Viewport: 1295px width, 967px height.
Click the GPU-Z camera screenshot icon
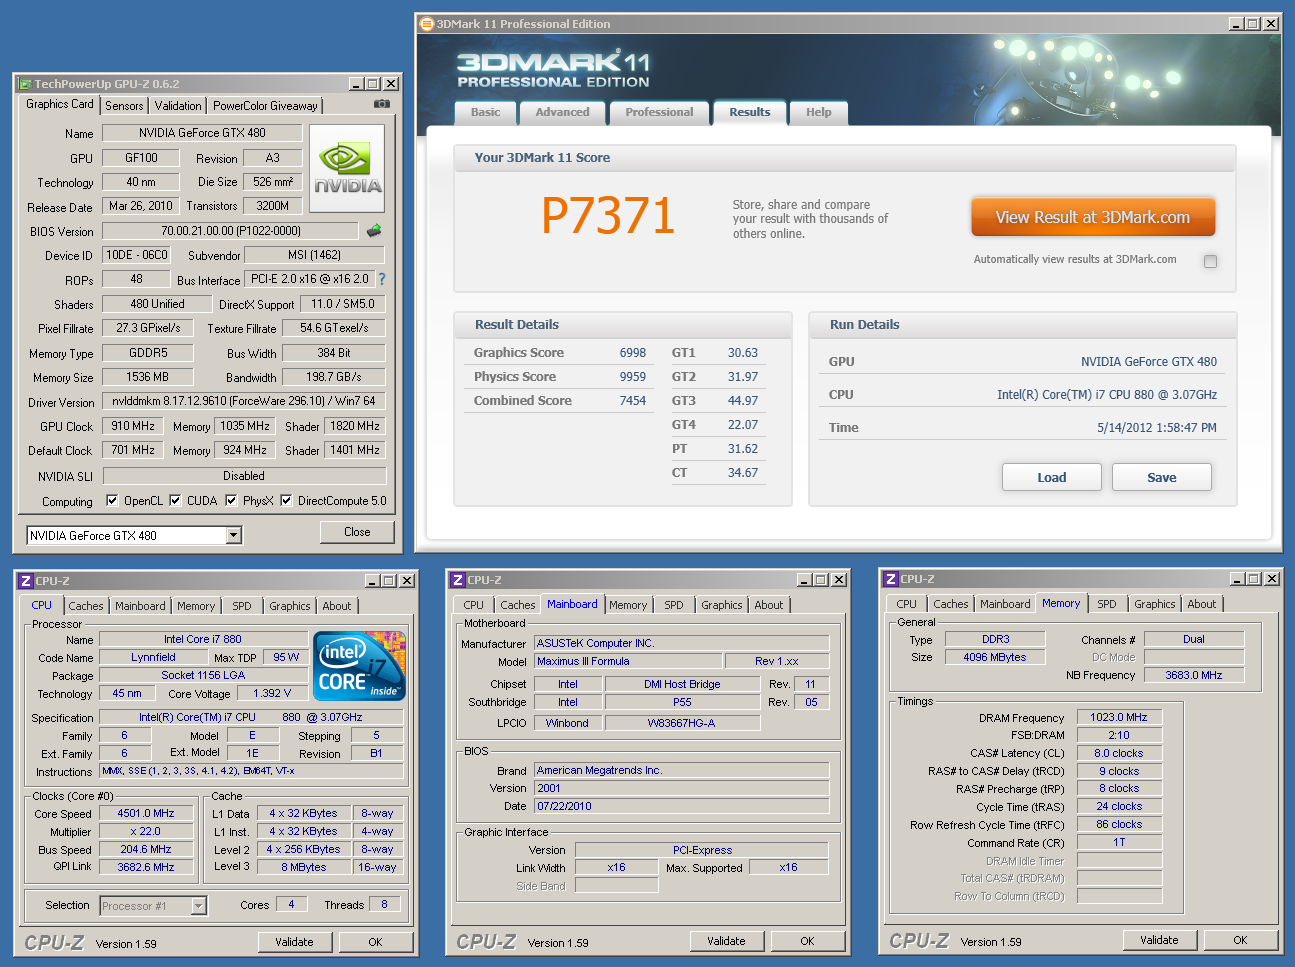381,104
